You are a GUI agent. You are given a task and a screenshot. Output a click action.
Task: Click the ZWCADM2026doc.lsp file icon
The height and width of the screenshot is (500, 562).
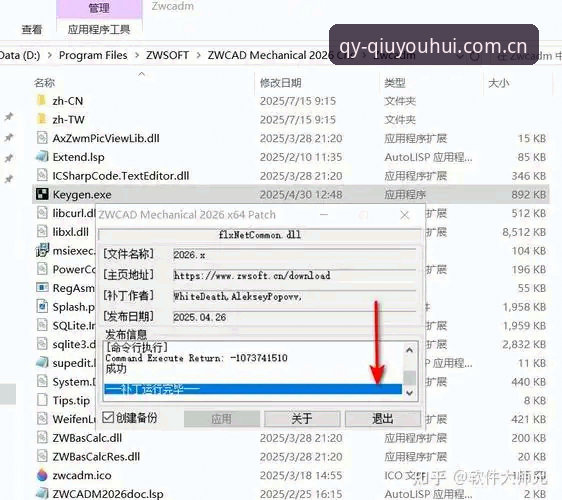click(42, 494)
